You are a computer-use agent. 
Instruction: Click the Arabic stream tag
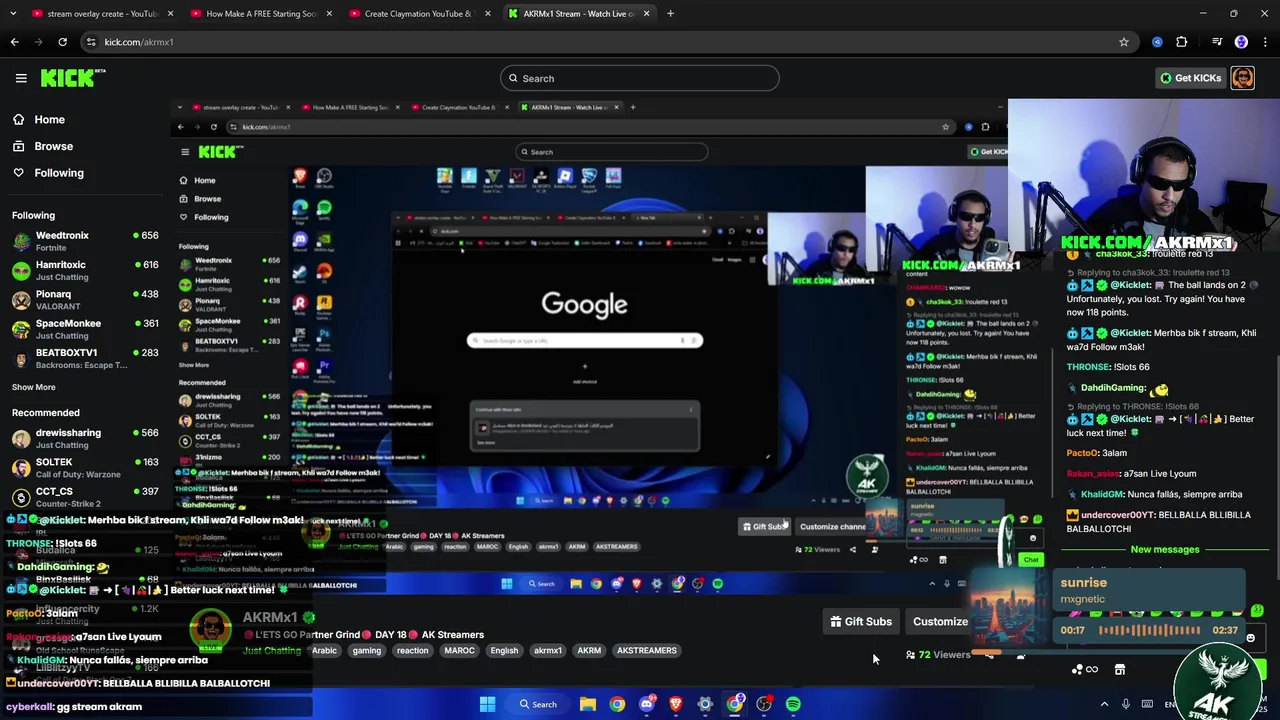[x=324, y=651]
